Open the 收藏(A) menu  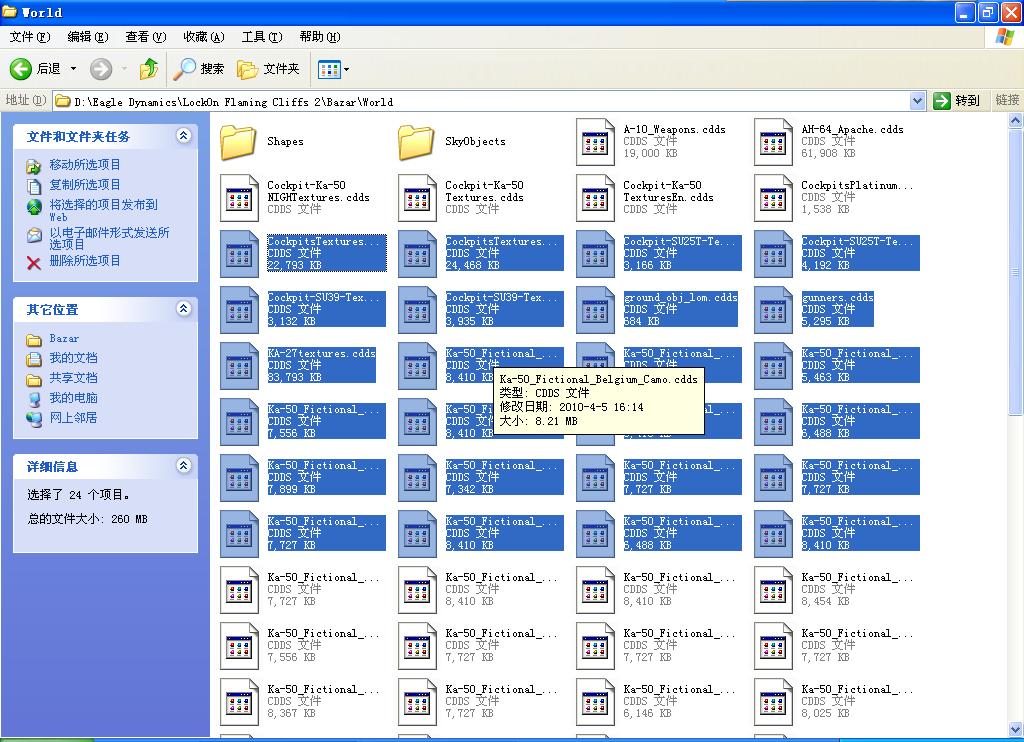coord(204,37)
